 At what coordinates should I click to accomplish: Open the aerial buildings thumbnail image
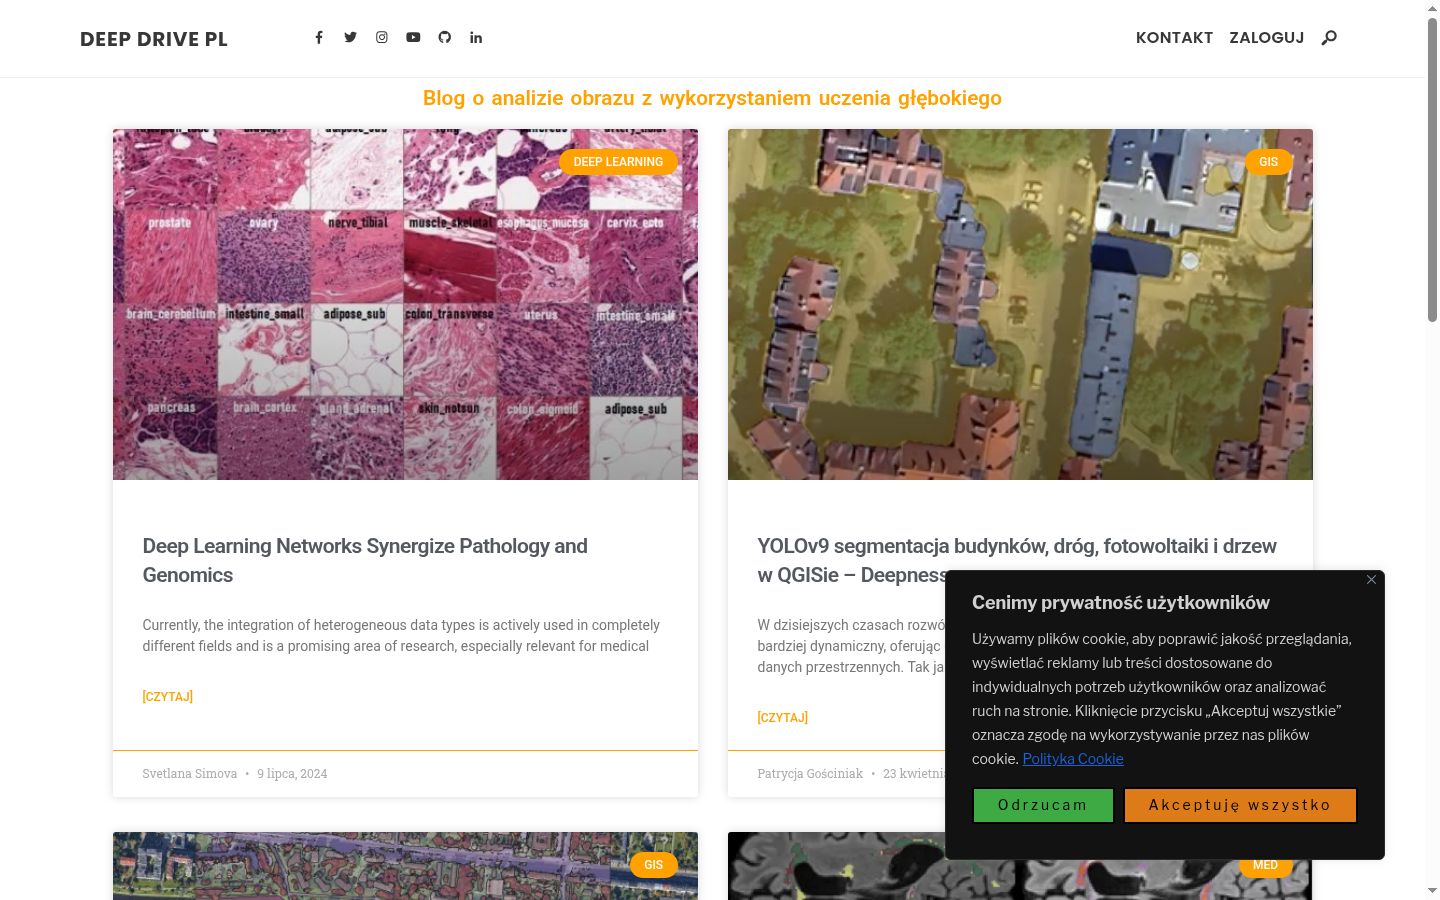point(1020,304)
